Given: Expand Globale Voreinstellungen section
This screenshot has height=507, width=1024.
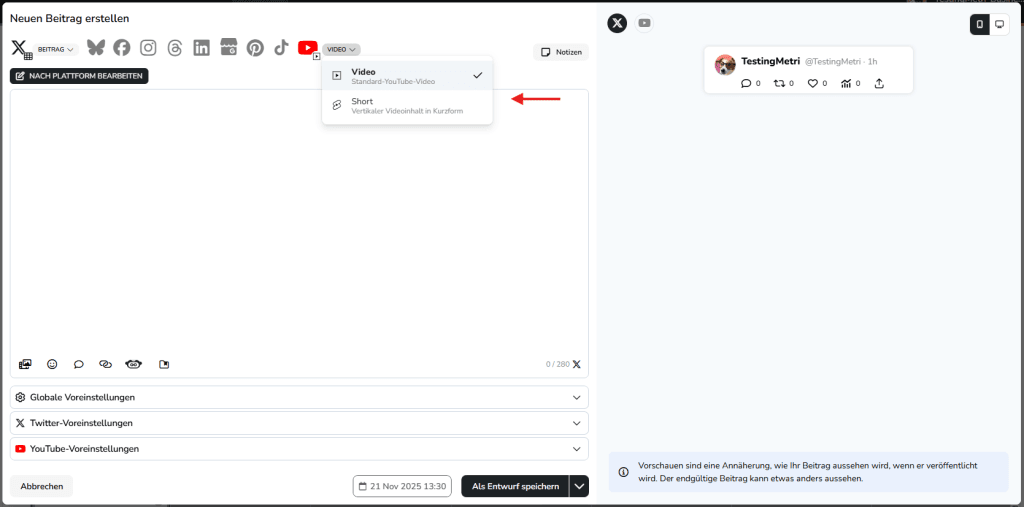Looking at the screenshot, I should point(299,397).
